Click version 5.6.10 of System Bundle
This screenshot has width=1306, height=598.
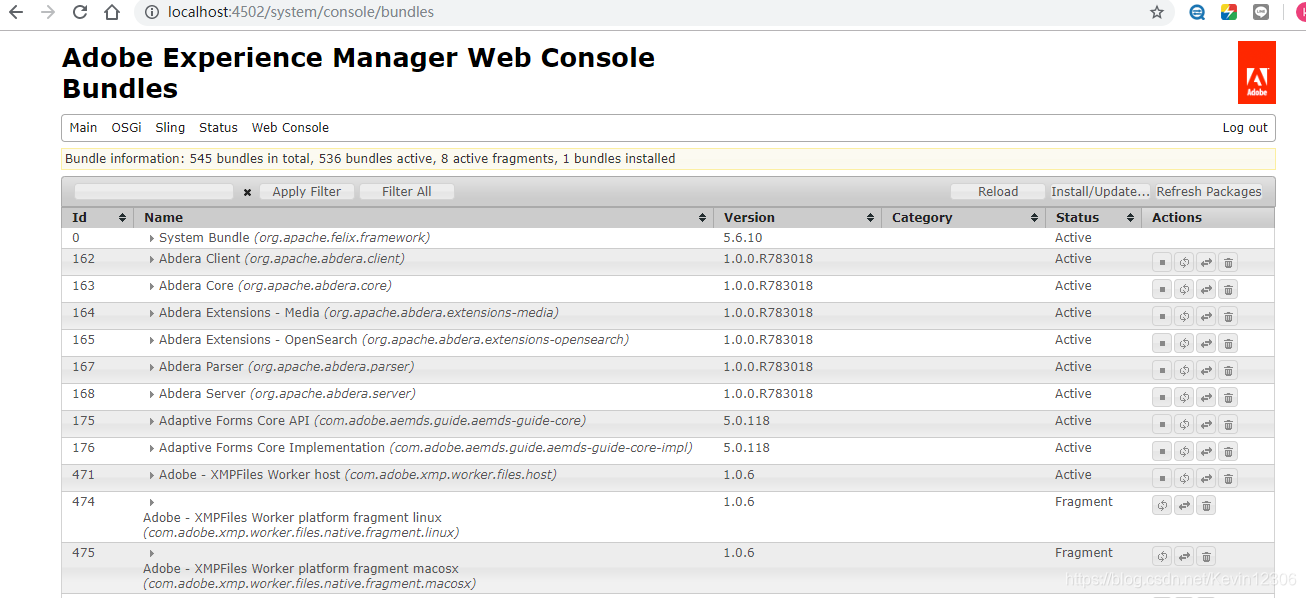[743, 238]
